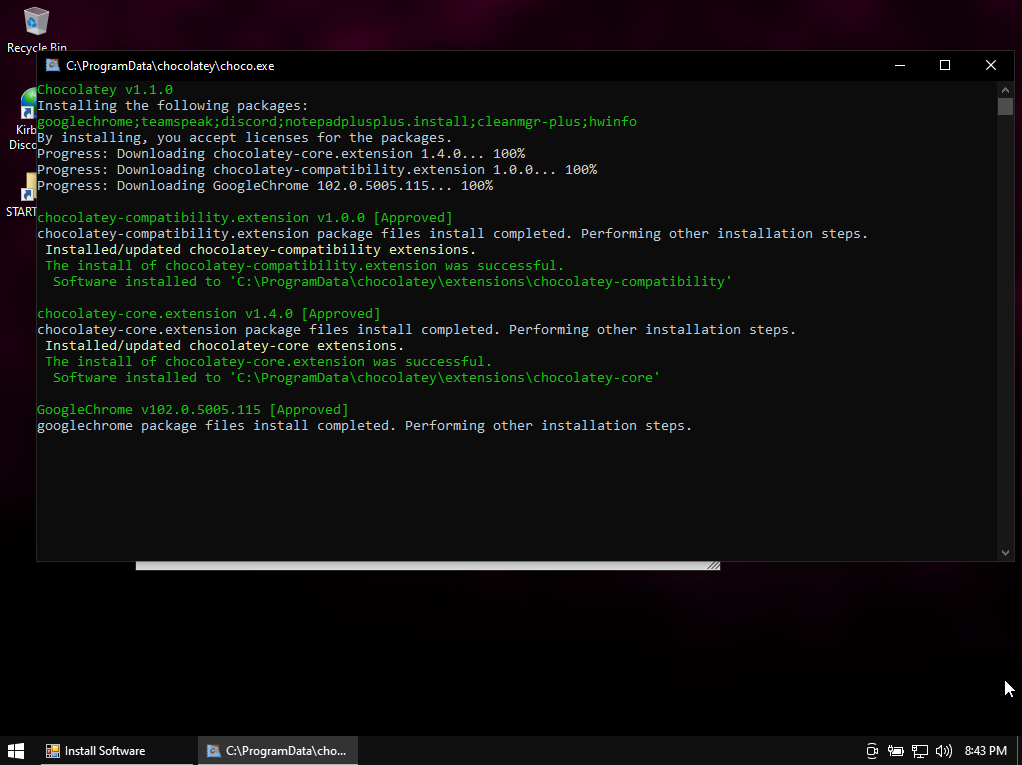This screenshot has height=765, width=1022.
Task: Click the extensions\chocolatey-core install path line
Action: tap(357, 377)
